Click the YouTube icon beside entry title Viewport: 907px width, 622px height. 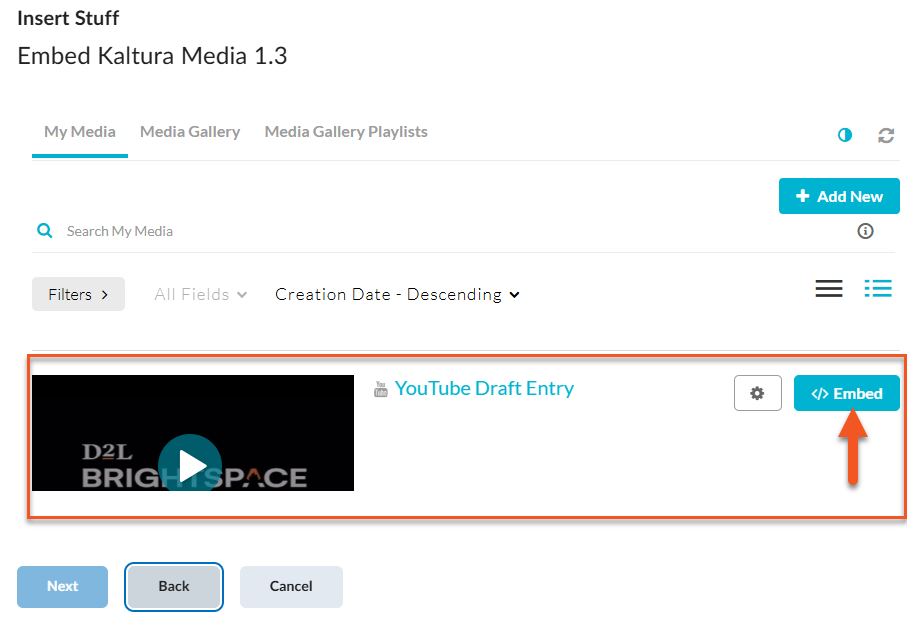click(x=380, y=389)
